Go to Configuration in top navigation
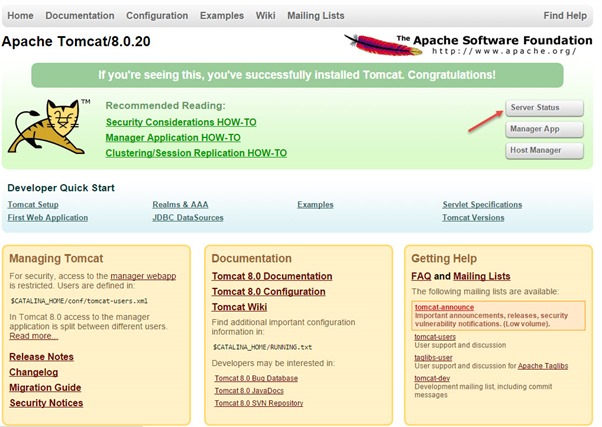602x427 pixels. (157, 16)
